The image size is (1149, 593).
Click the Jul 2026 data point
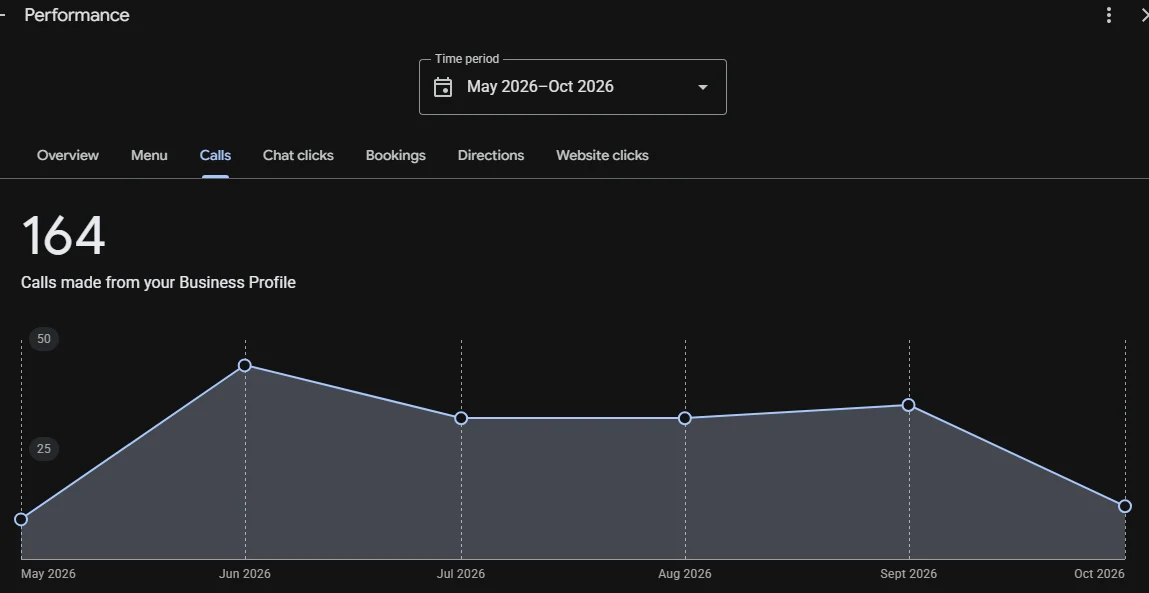coord(461,418)
